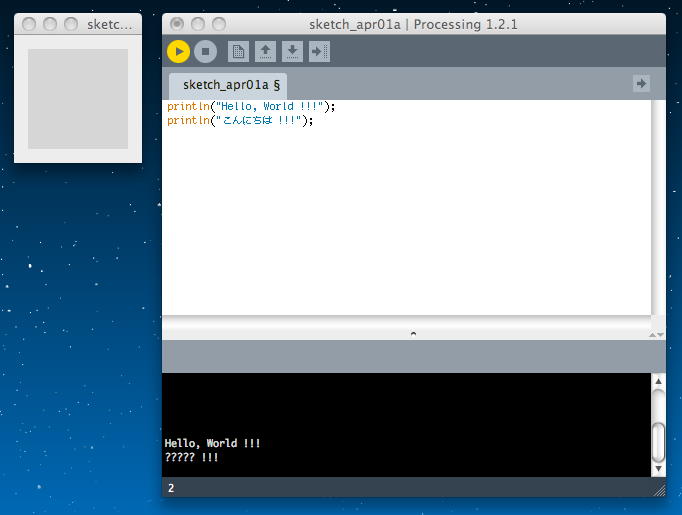Open the tab menu arrow at right
Image resolution: width=682 pixels, height=515 pixels.
coord(641,84)
